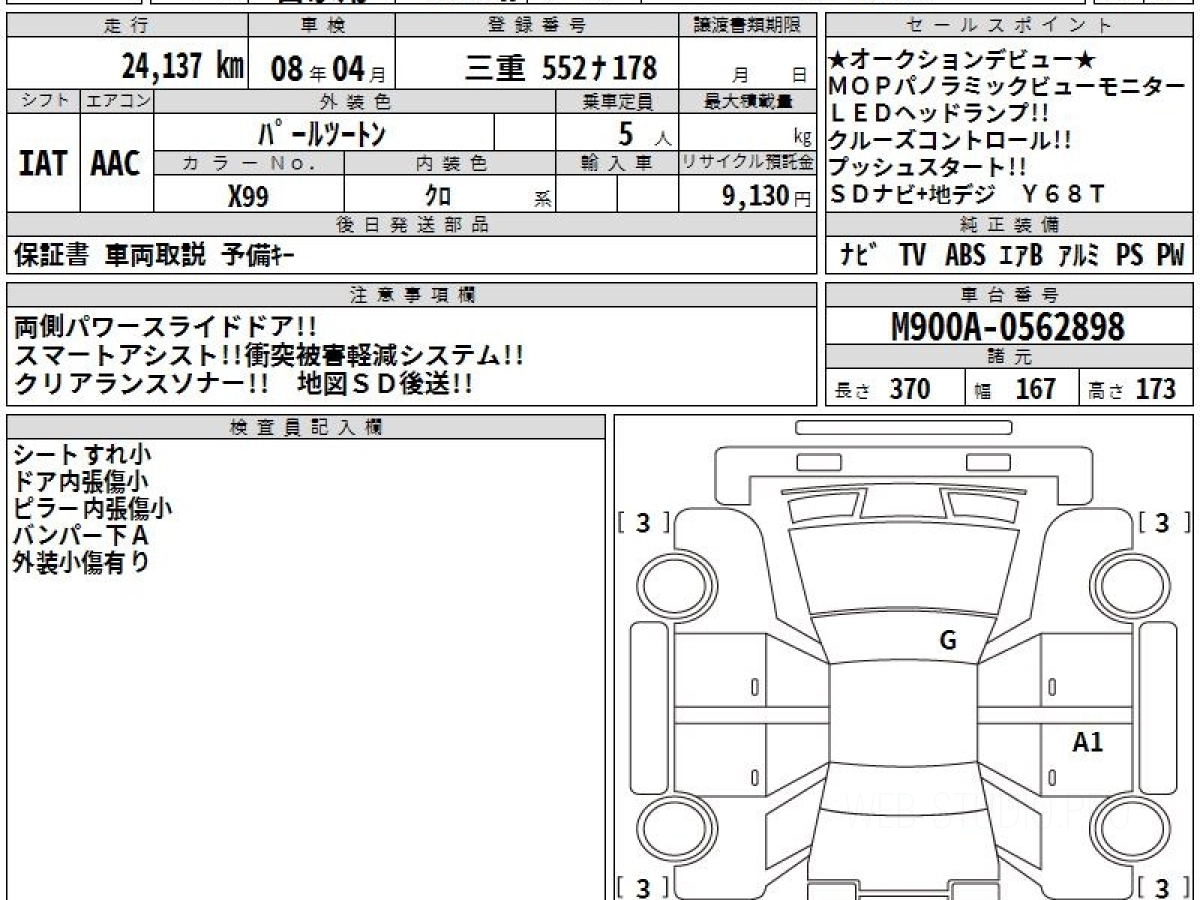Click the AAC air conditioner value
1200x900 pixels.
point(116,164)
